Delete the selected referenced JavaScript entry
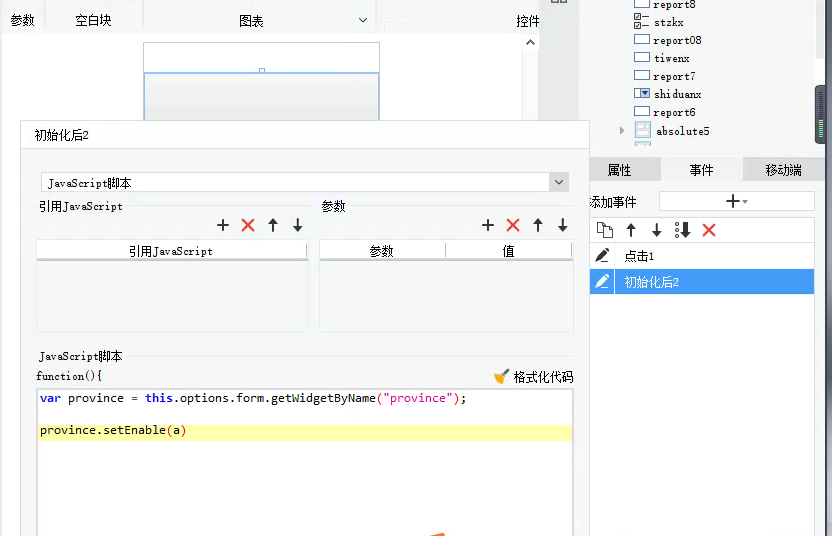832x536 pixels. (248, 225)
